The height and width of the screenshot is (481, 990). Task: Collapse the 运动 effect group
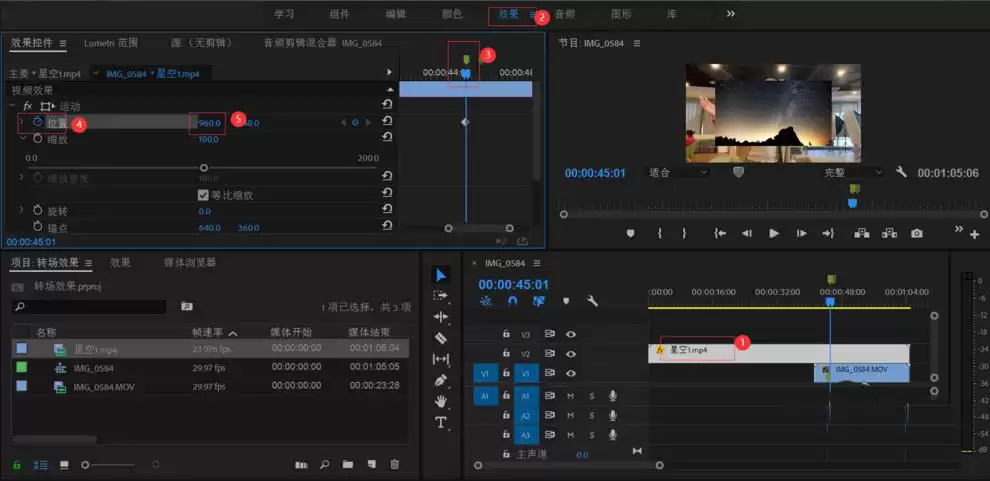pos(12,106)
